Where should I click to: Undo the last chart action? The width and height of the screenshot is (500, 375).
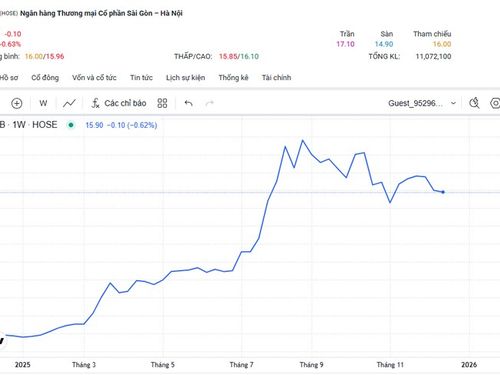(x=188, y=103)
